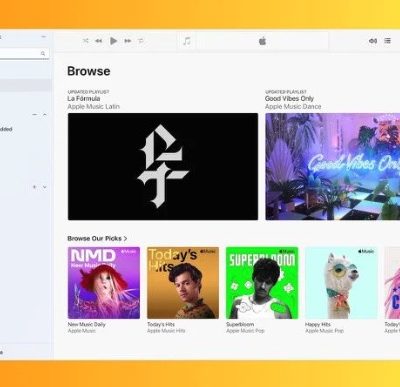Click the Superbloom caption text

click(x=240, y=324)
